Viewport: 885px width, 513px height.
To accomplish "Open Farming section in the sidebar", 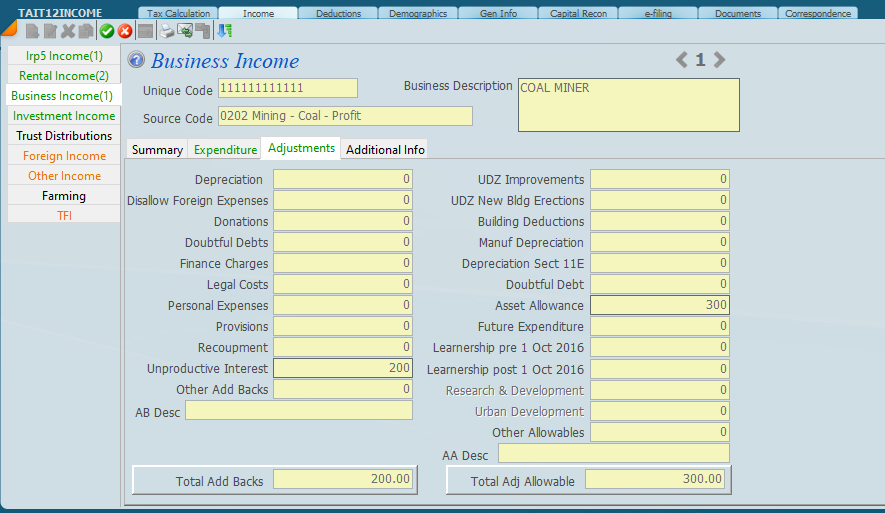I will [64, 196].
